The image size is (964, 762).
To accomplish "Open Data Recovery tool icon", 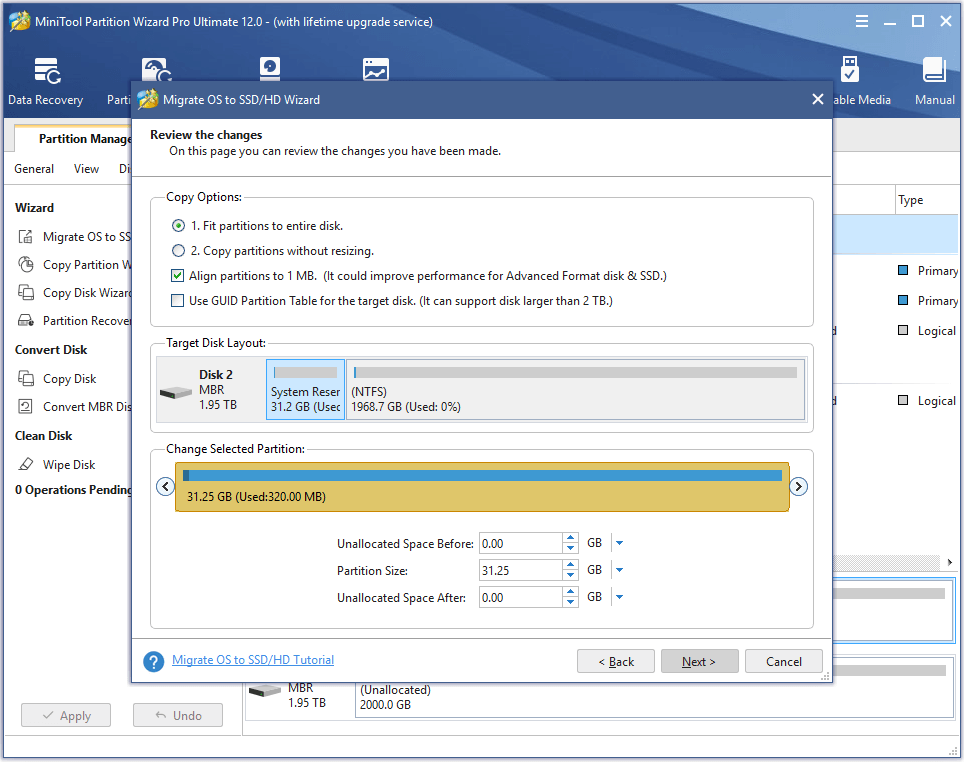I will [47, 71].
